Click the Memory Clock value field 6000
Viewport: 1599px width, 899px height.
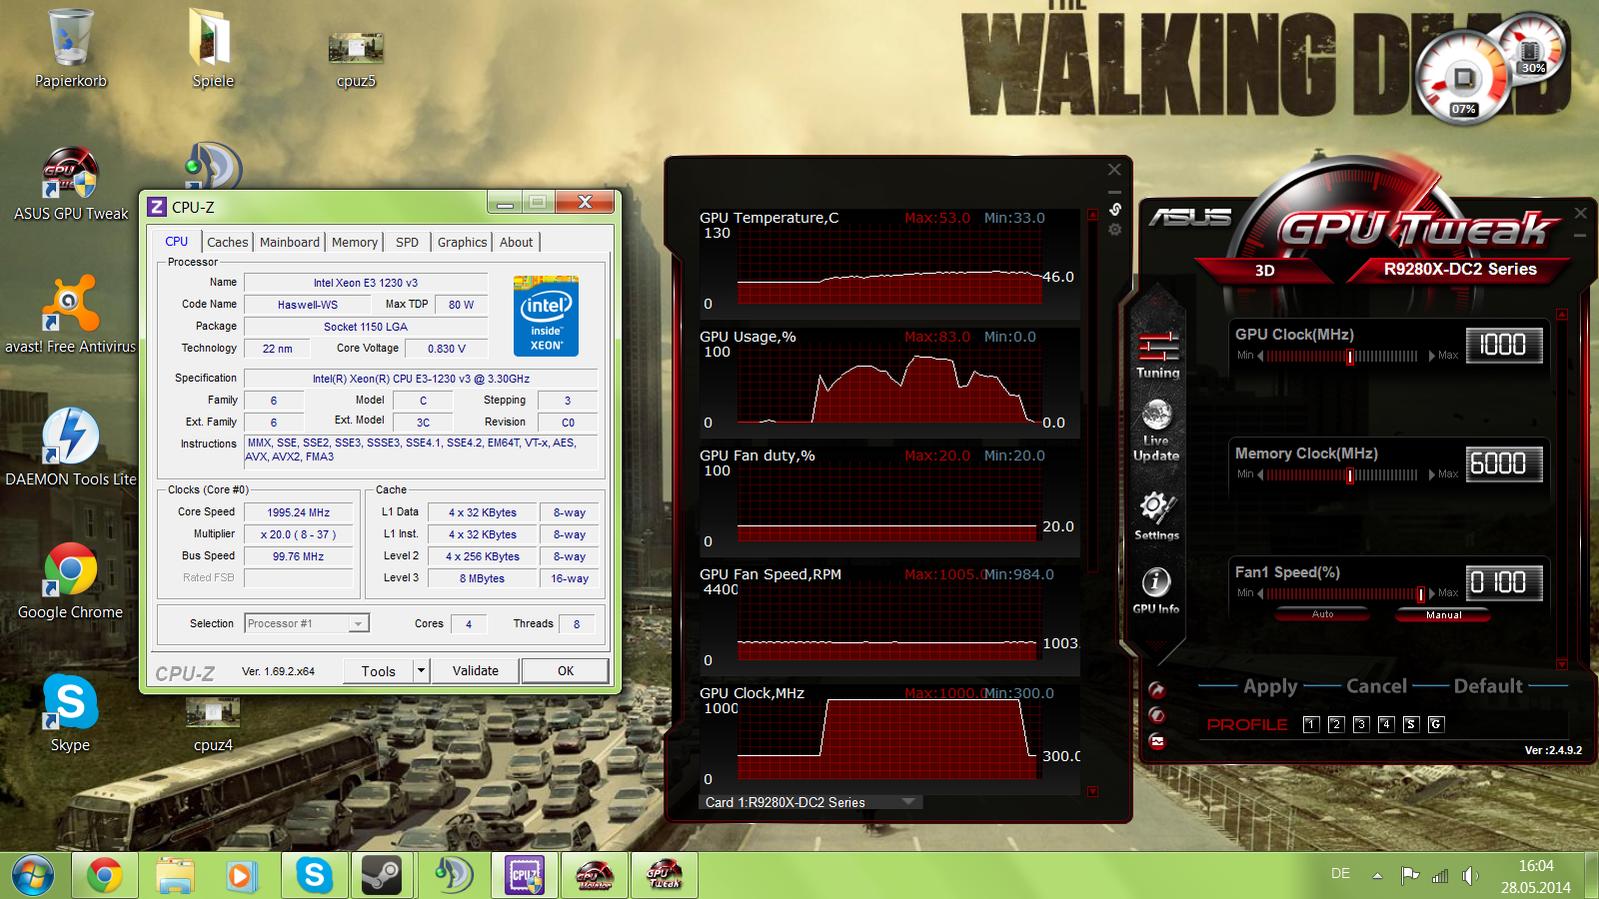[x=1504, y=464]
